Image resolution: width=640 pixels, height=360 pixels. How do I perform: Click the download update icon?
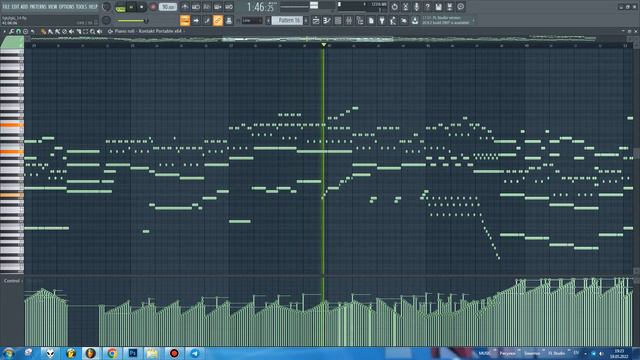click(x=415, y=20)
